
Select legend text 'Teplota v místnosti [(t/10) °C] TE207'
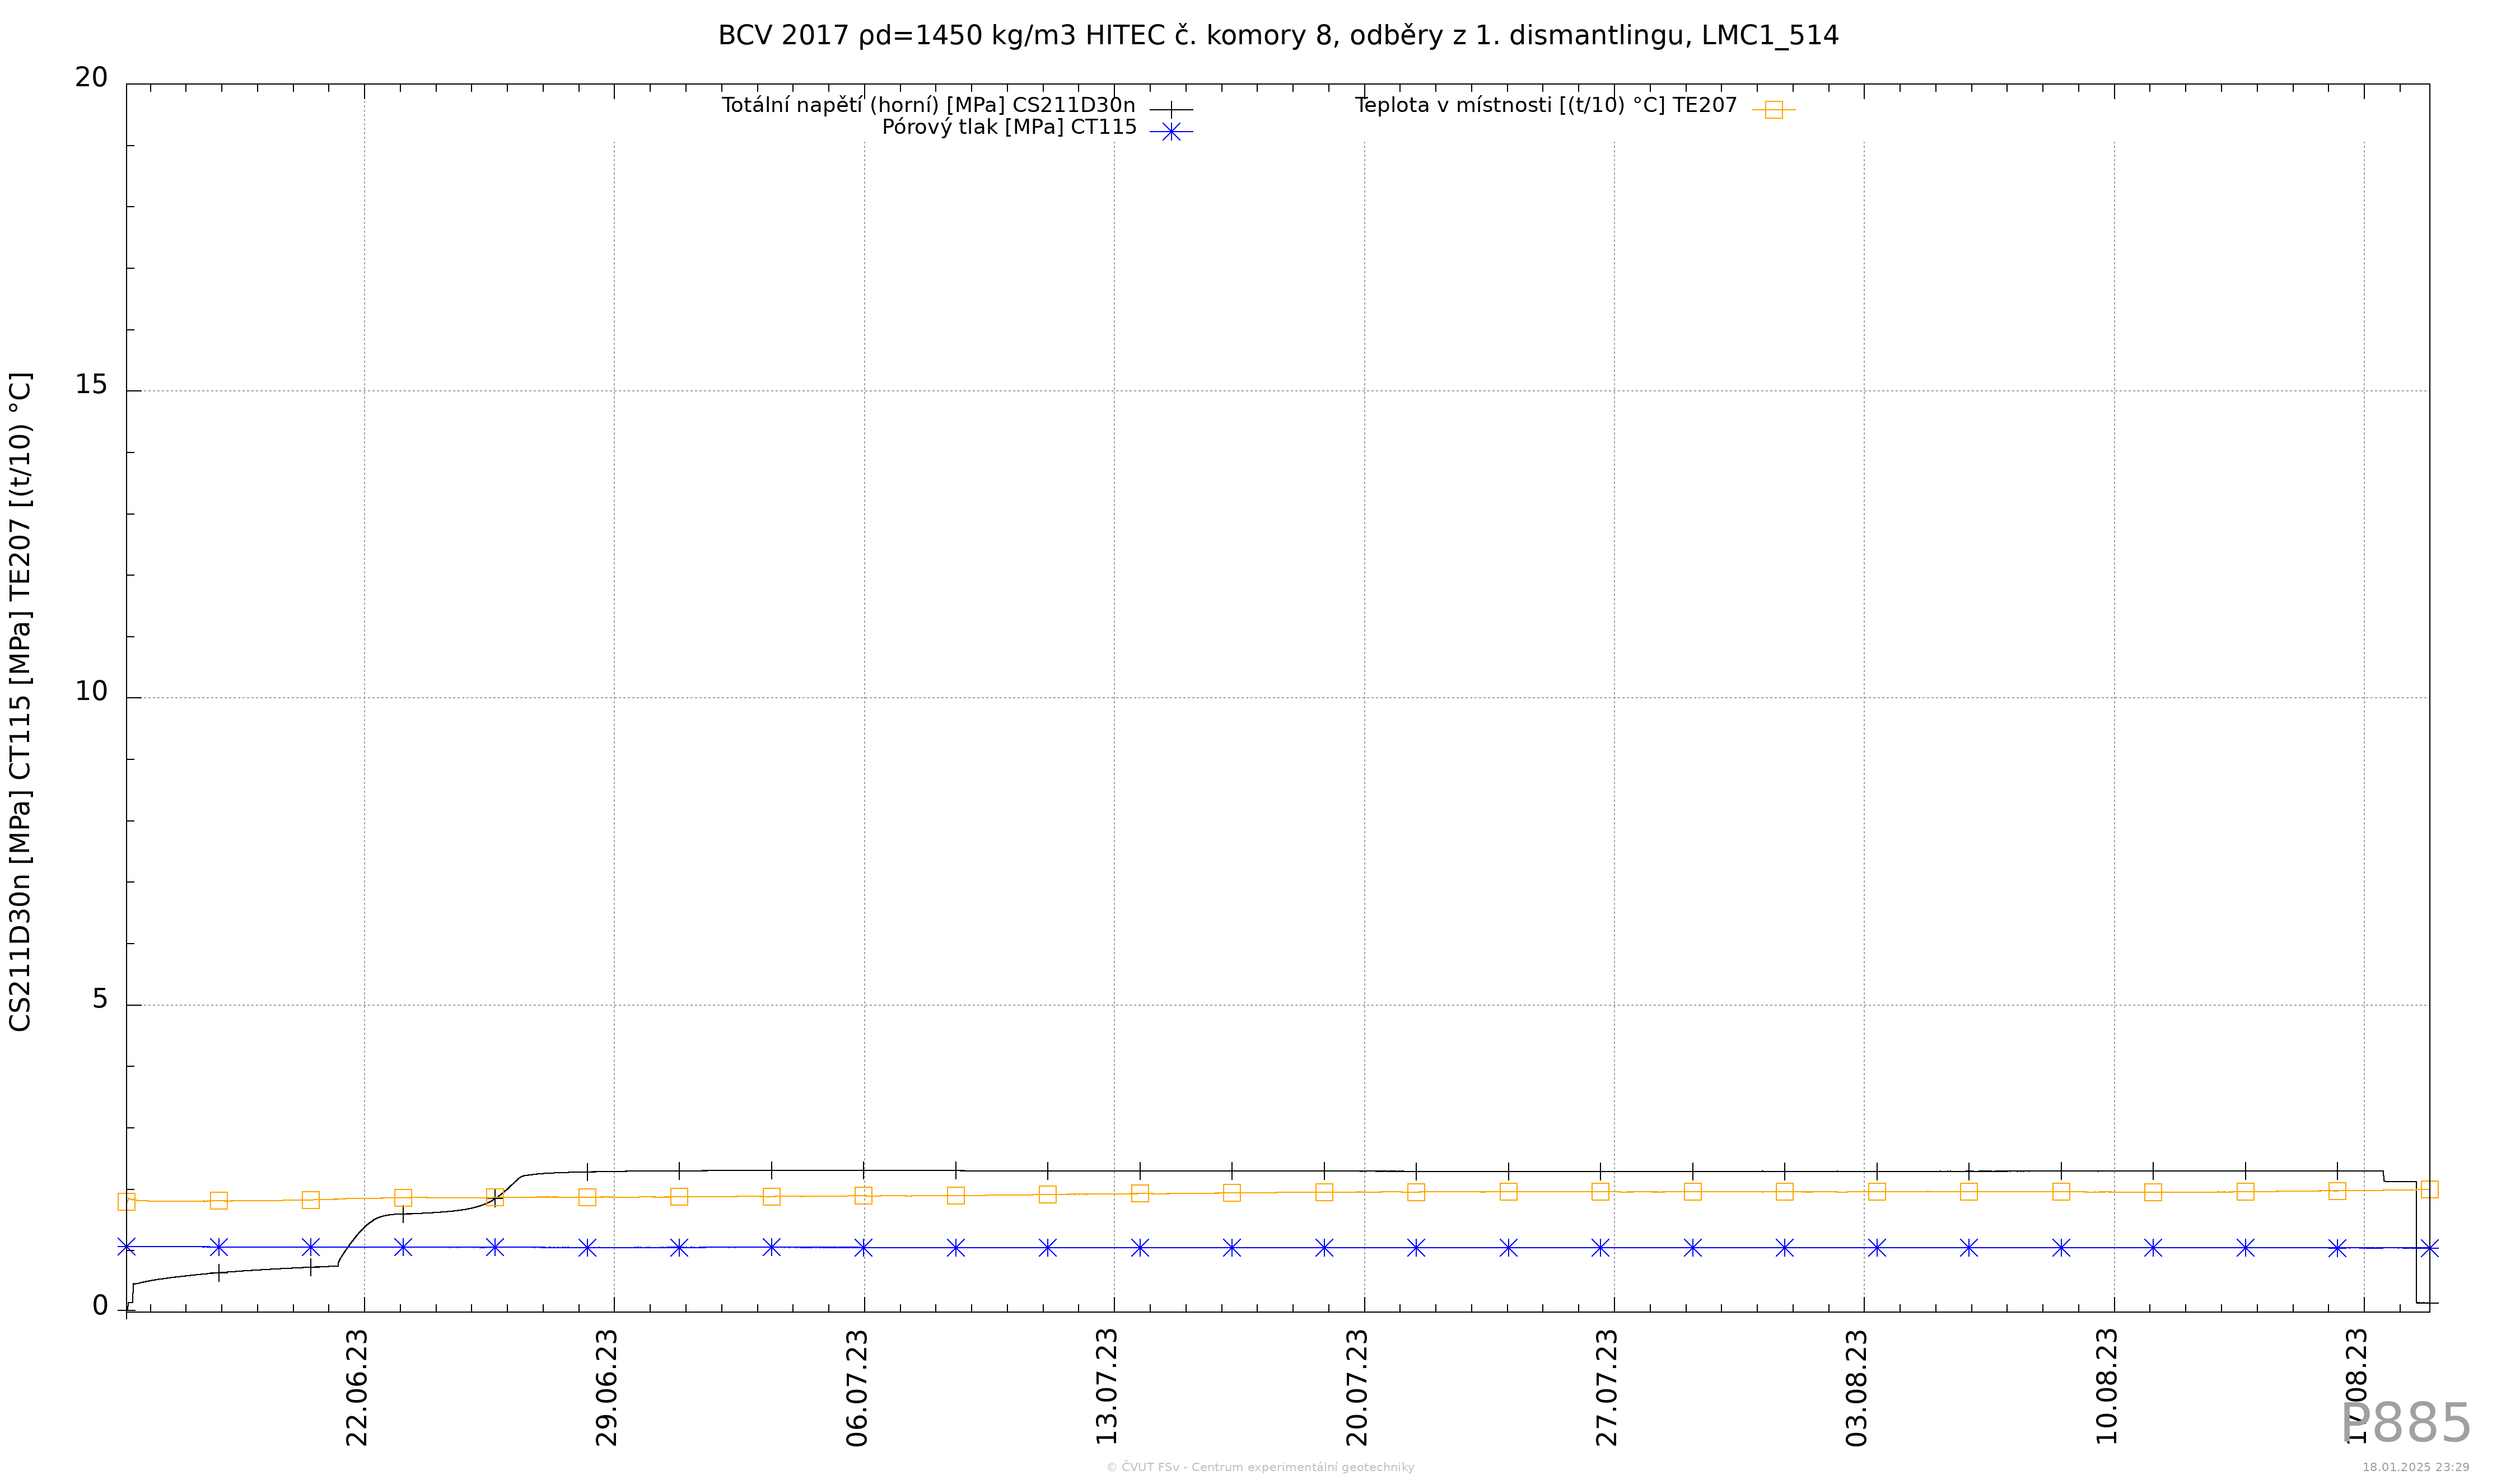tap(1546, 105)
